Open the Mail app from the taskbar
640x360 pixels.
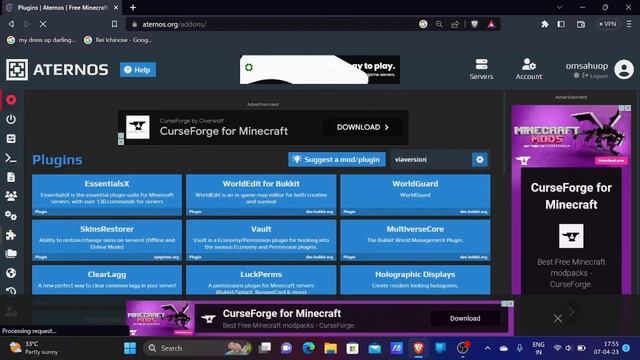click(374, 348)
